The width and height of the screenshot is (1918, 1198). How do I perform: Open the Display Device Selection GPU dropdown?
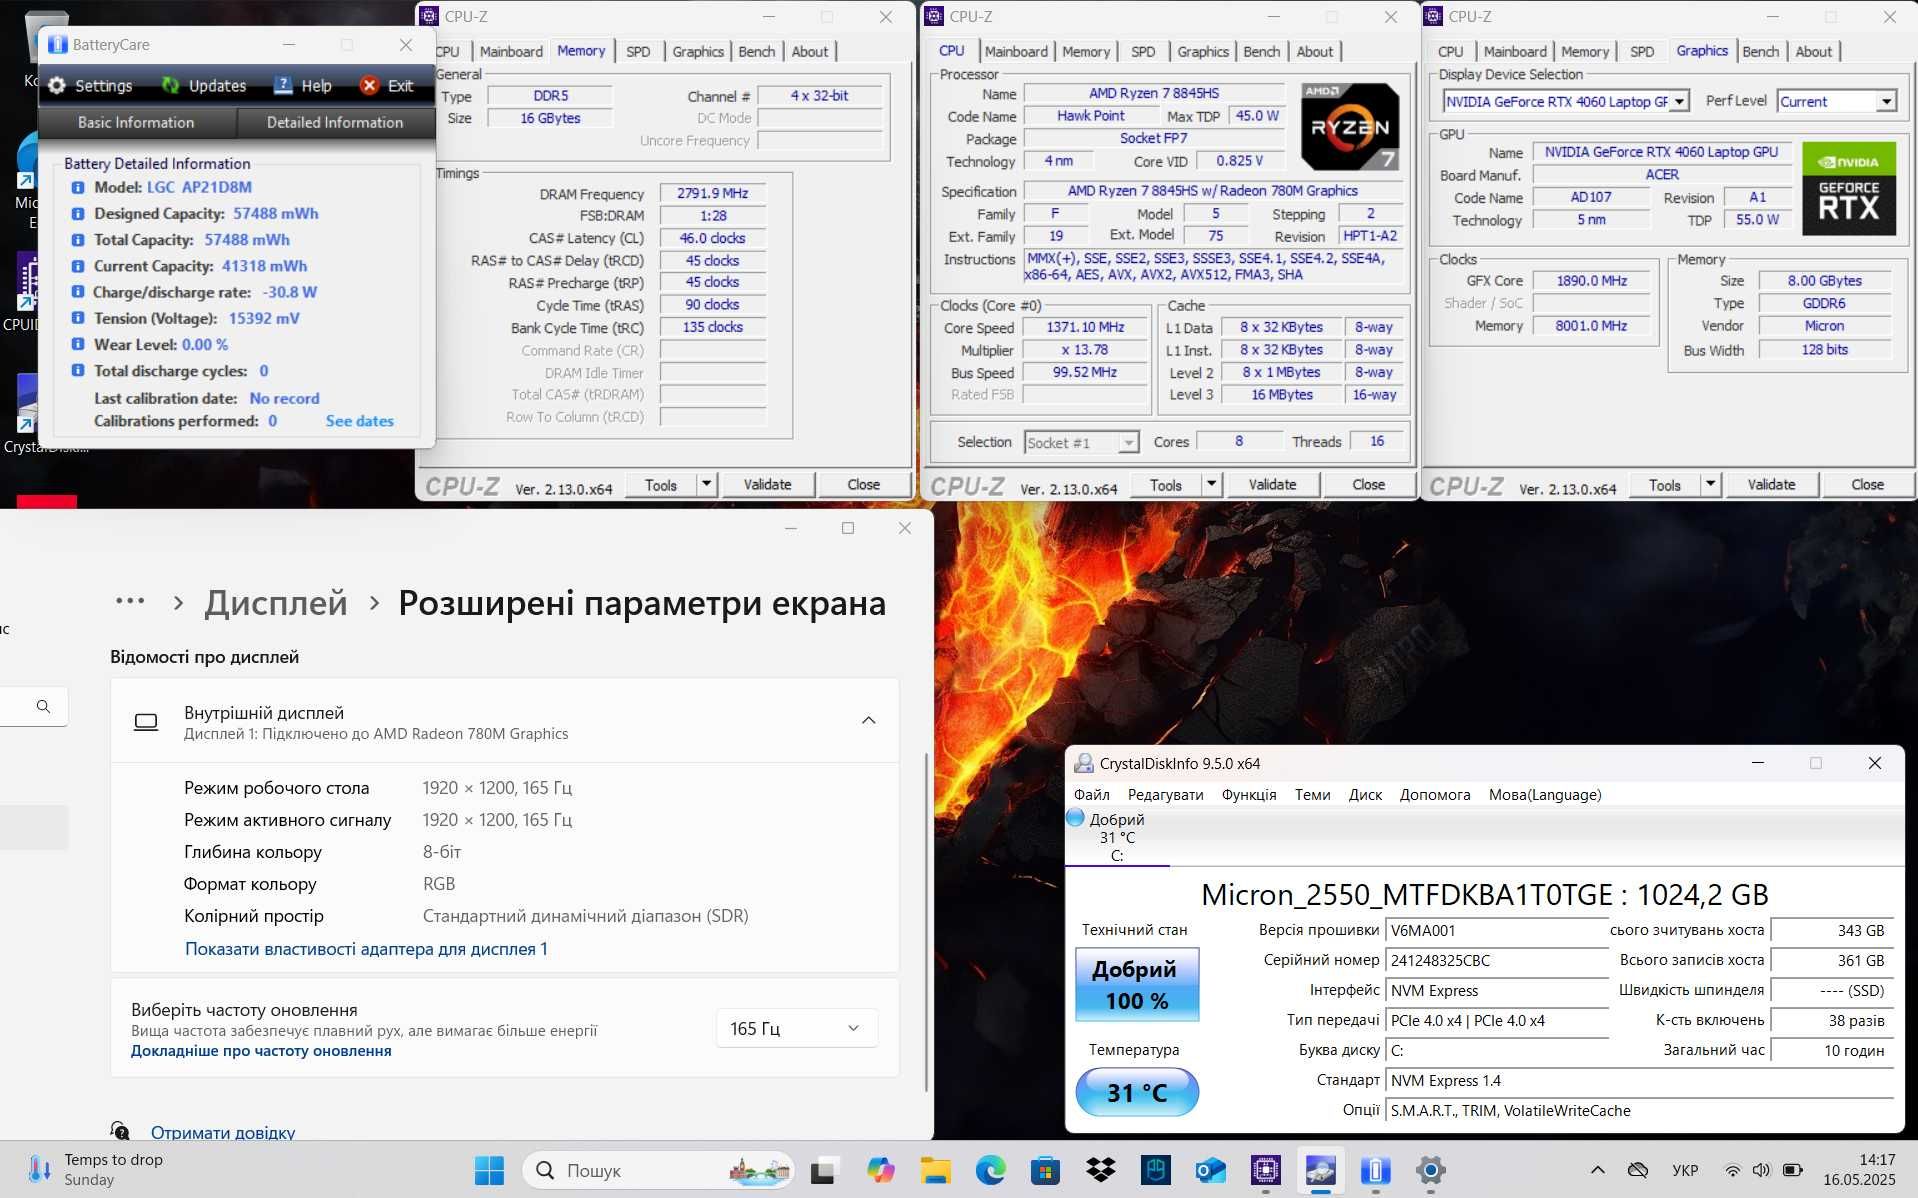[1680, 101]
